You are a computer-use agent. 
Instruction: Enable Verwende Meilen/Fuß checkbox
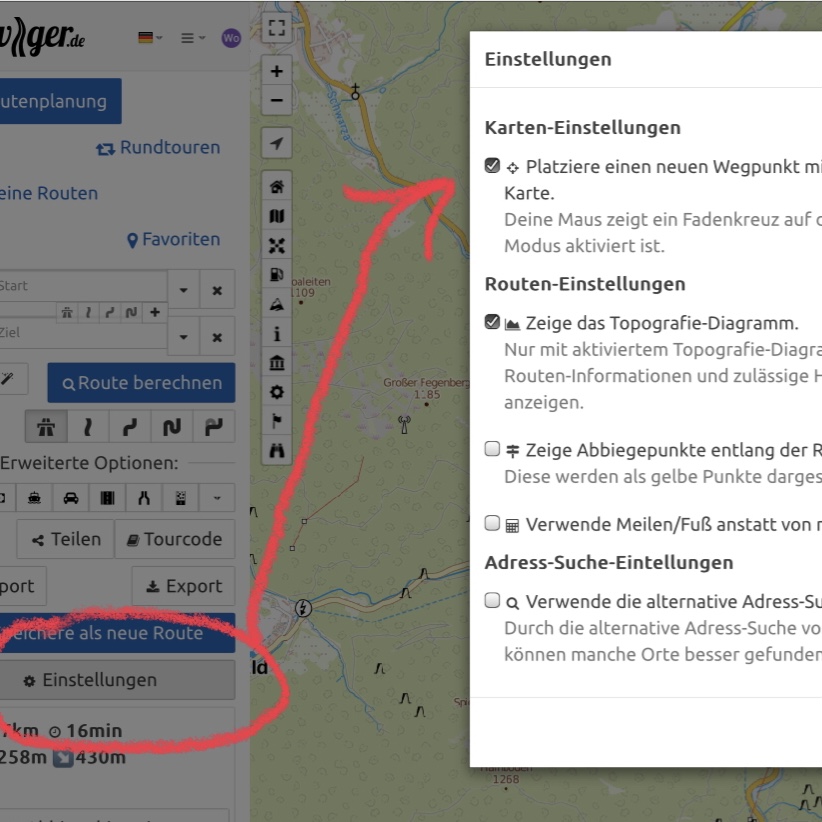(492, 523)
